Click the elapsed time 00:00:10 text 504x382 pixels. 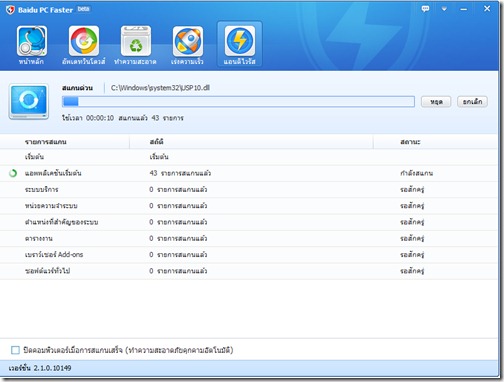(x=100, y=118)
